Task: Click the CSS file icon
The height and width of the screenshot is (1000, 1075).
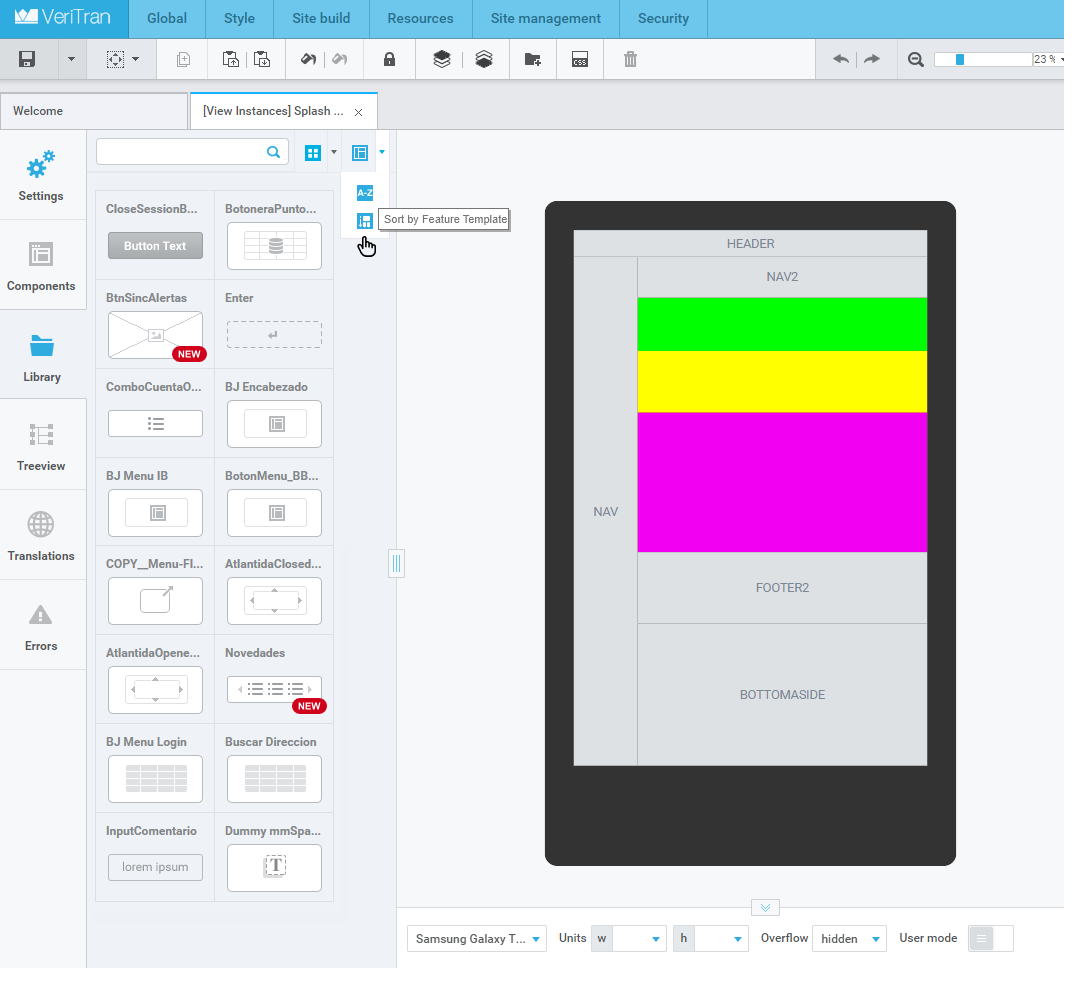Action: pos(580,59)
